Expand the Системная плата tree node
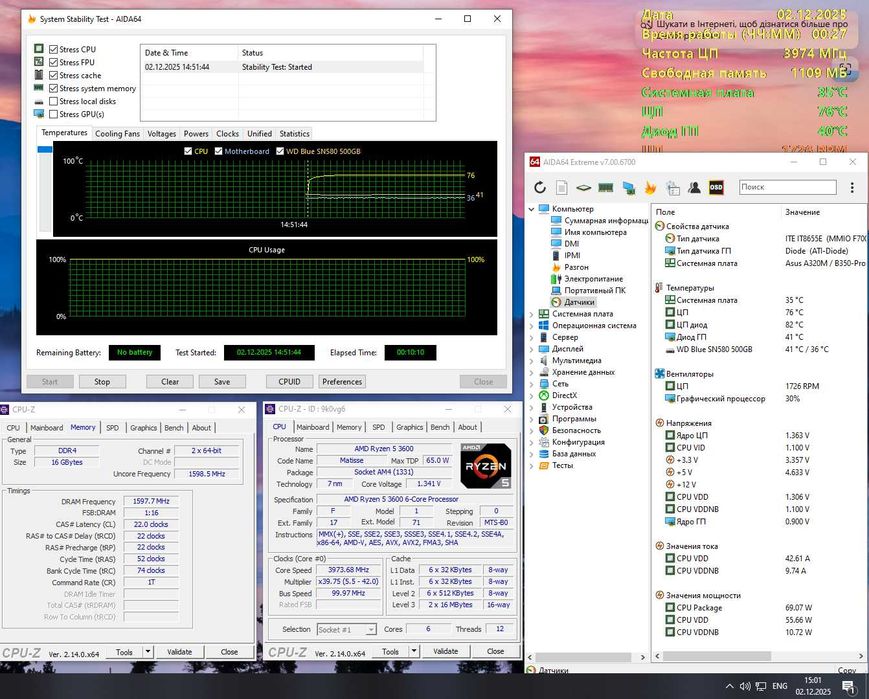Image resolution: width=869 pixels, height=699 pixels. [533, 313]
